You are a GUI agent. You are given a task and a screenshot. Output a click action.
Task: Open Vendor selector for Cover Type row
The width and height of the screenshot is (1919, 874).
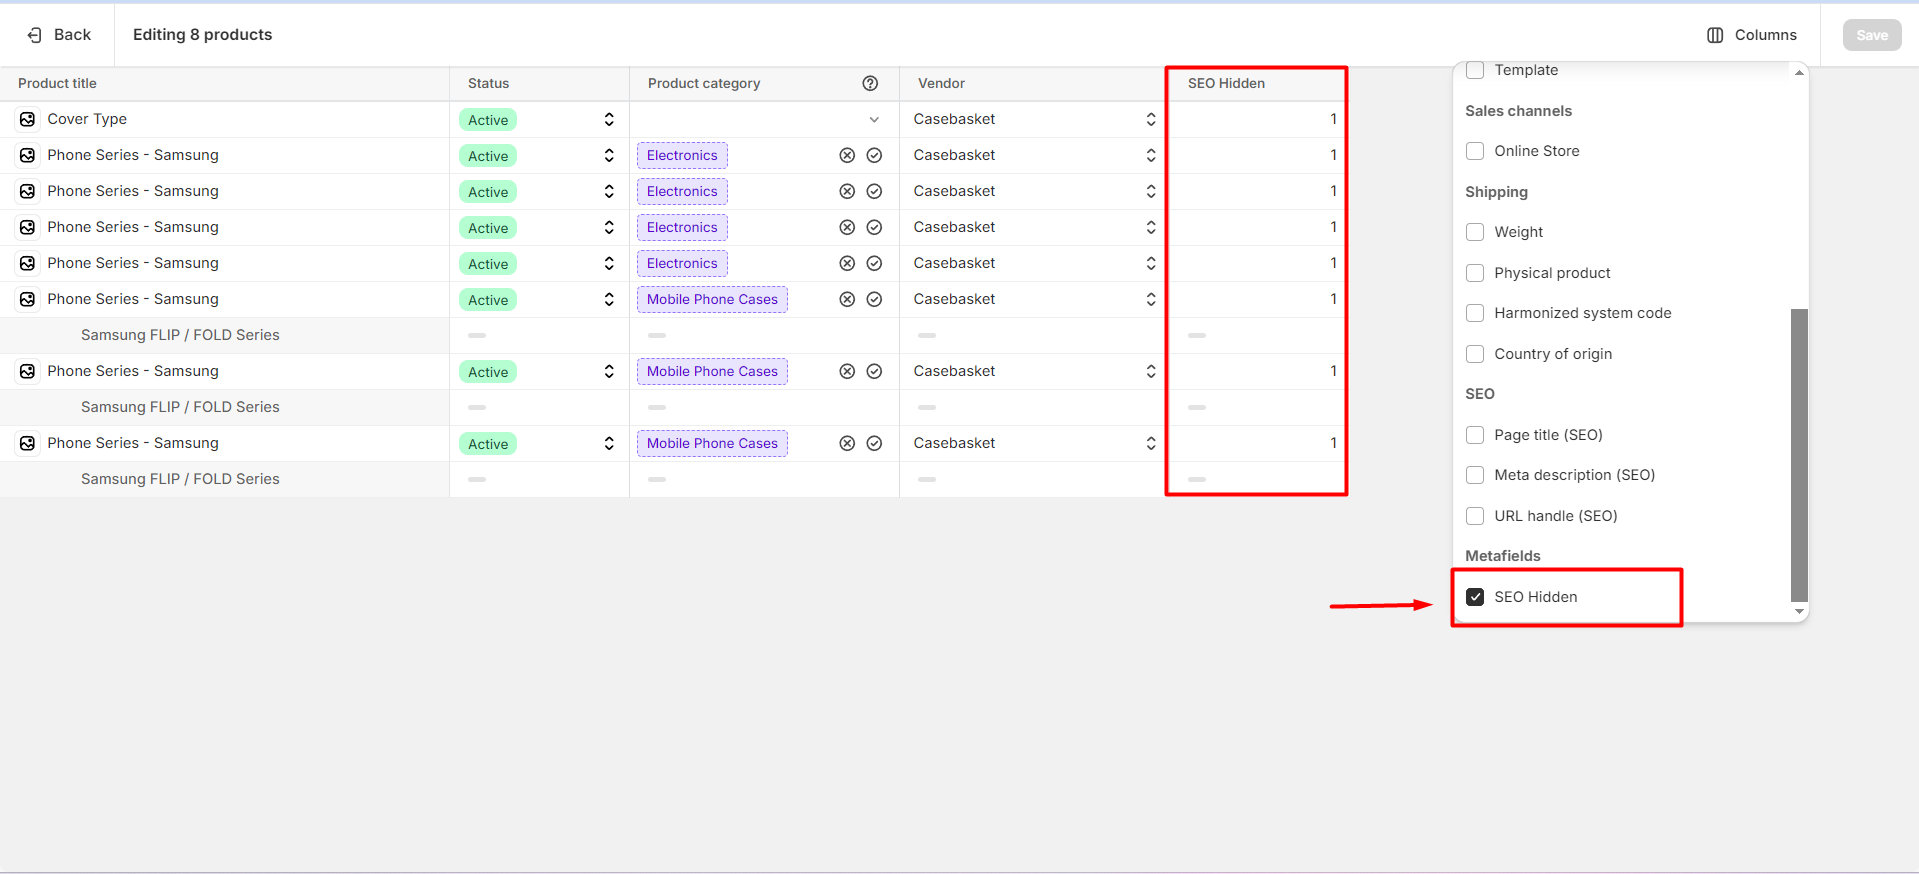coord(1150,119)
